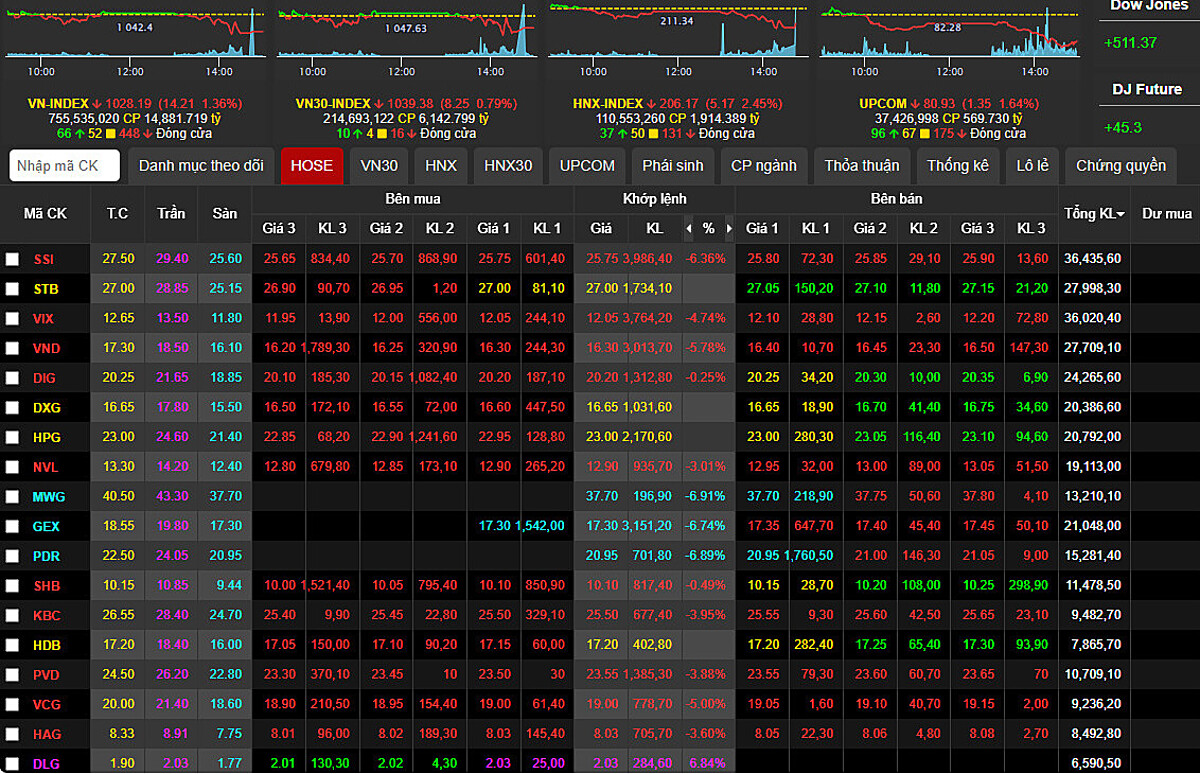
Task: Open the VN30-INDEX mini chart
Action: [x=405, y=38]
